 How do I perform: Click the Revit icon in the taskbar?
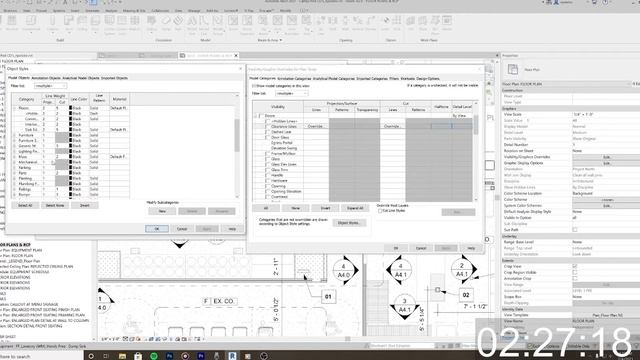(232, 356)
